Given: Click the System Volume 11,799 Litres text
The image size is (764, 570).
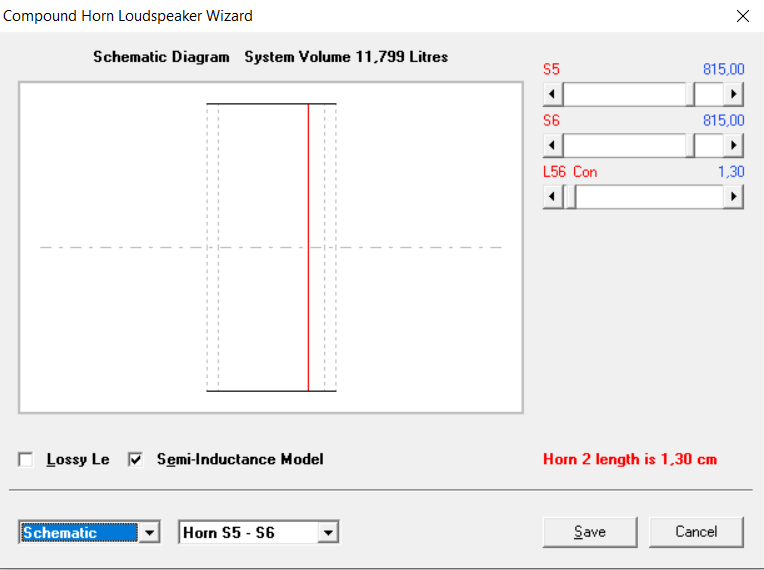Looking at the screenshot, I should 346,57.
